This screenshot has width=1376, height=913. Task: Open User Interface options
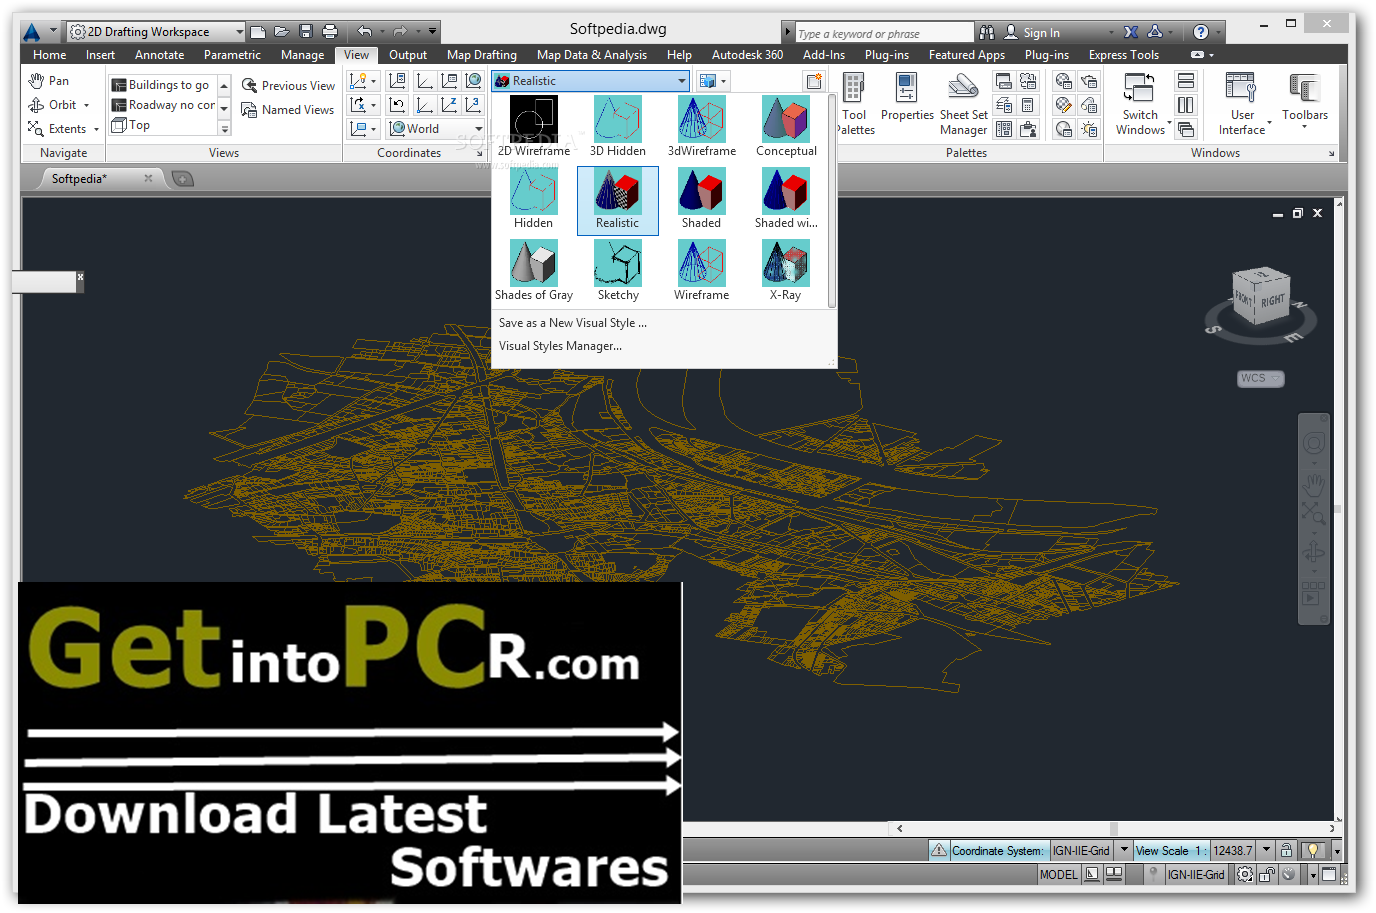coord(1242,104)
